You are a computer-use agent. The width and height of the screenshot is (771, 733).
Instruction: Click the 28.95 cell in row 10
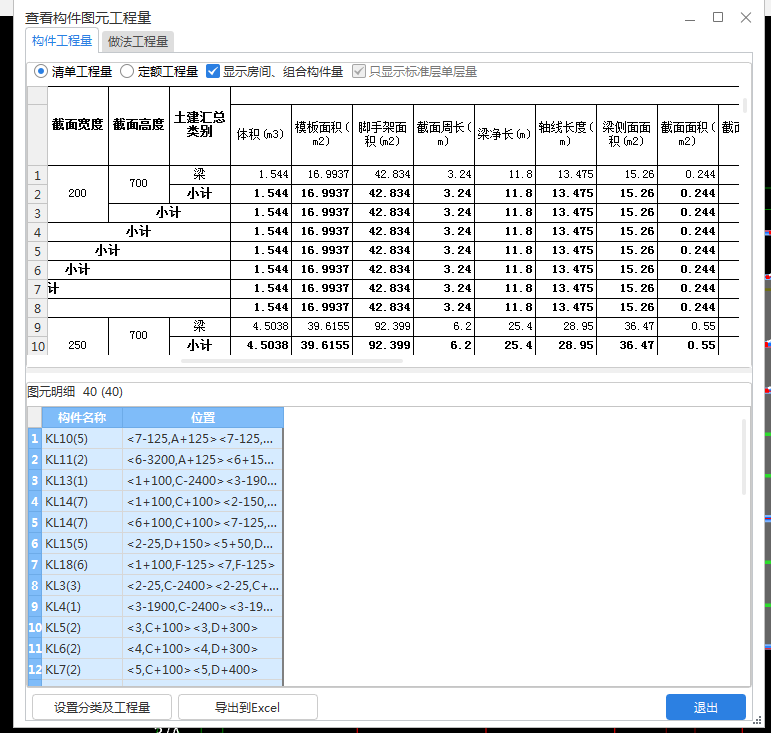click(x=565, y=346)
